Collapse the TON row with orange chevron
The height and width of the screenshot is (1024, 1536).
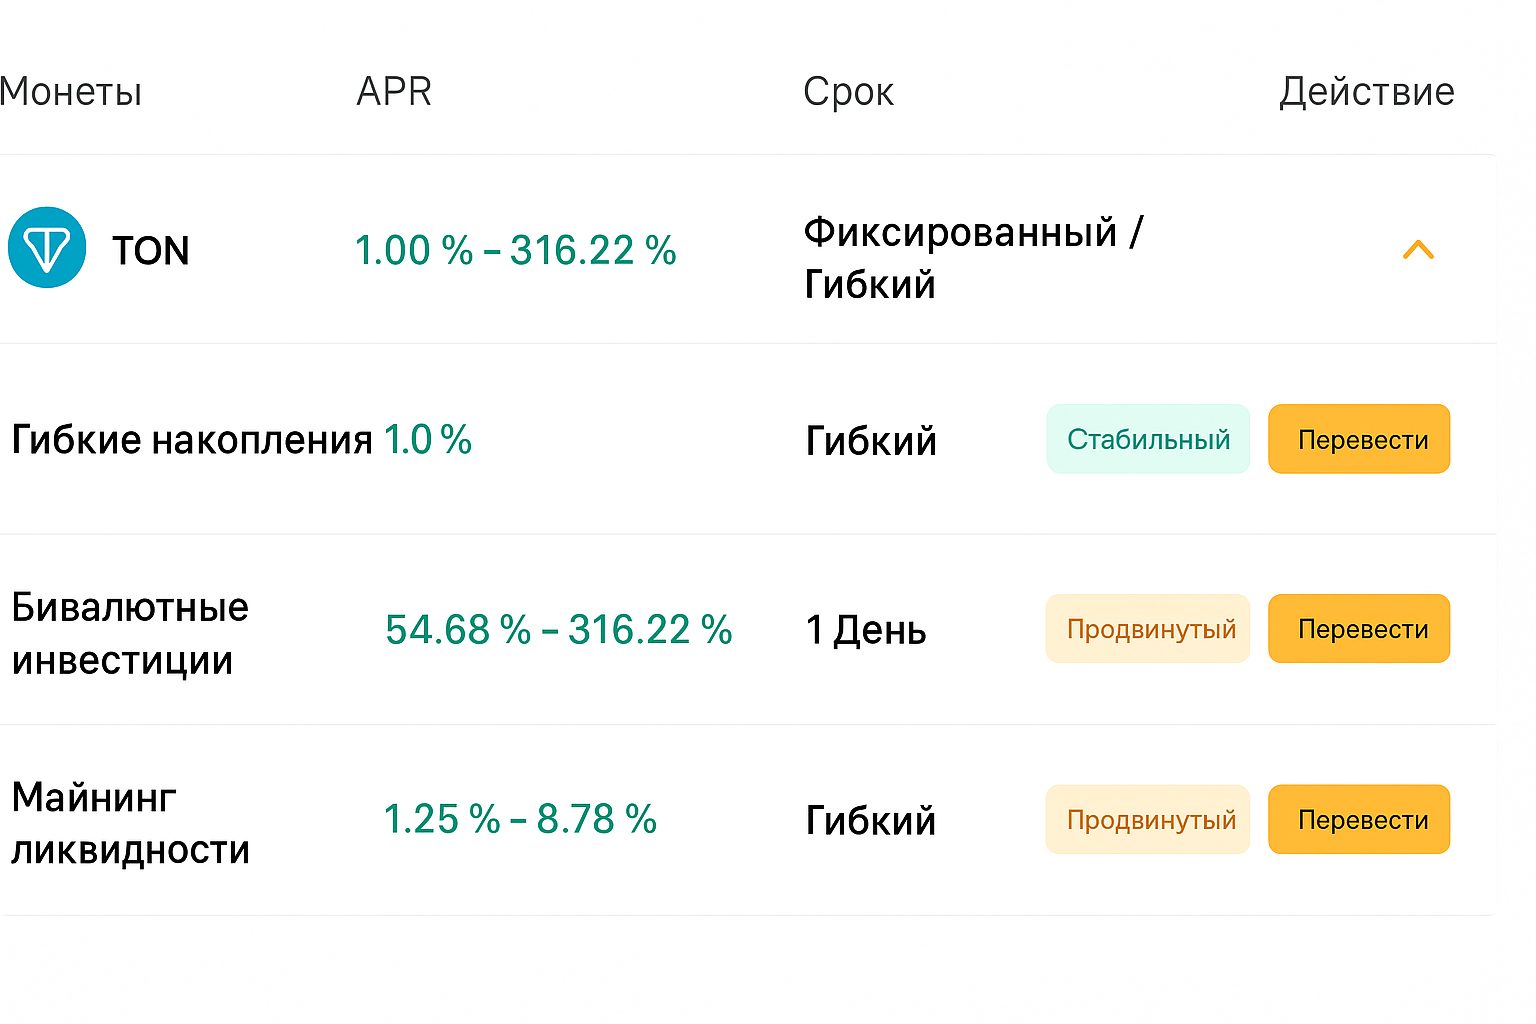1418,249
